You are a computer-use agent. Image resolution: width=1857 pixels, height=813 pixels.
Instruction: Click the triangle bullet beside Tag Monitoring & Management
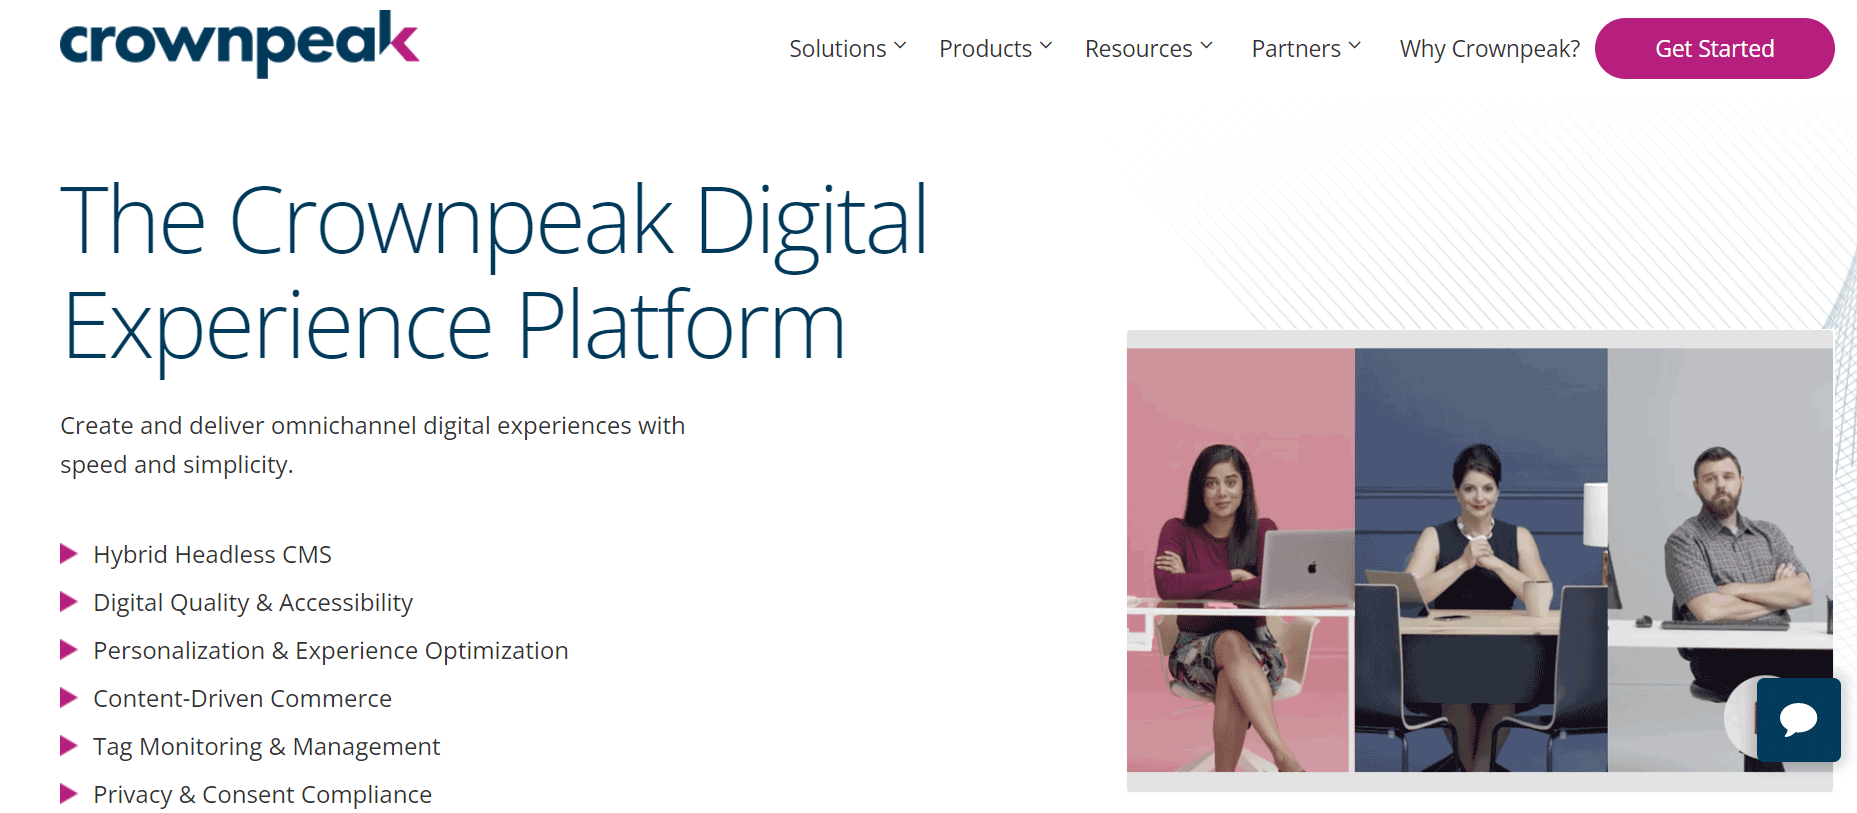tap(69, 746)
